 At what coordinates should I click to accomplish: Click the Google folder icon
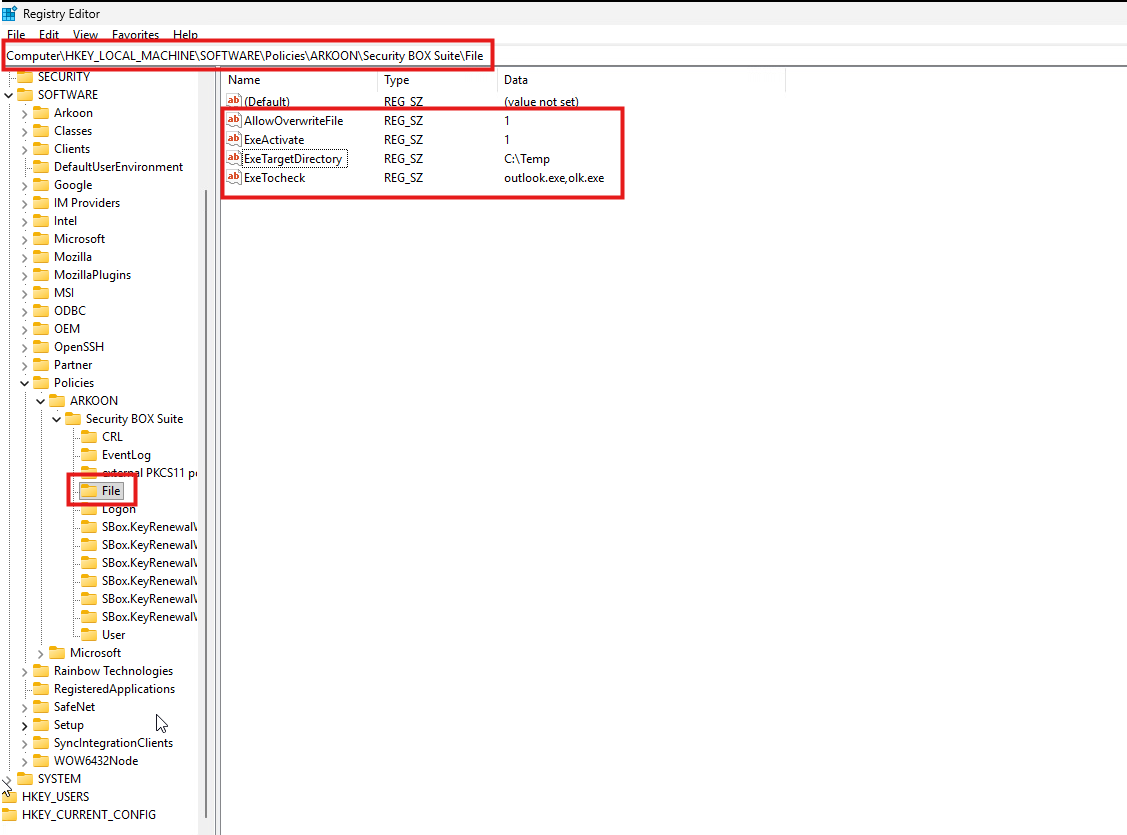click(x=42, y=185)
